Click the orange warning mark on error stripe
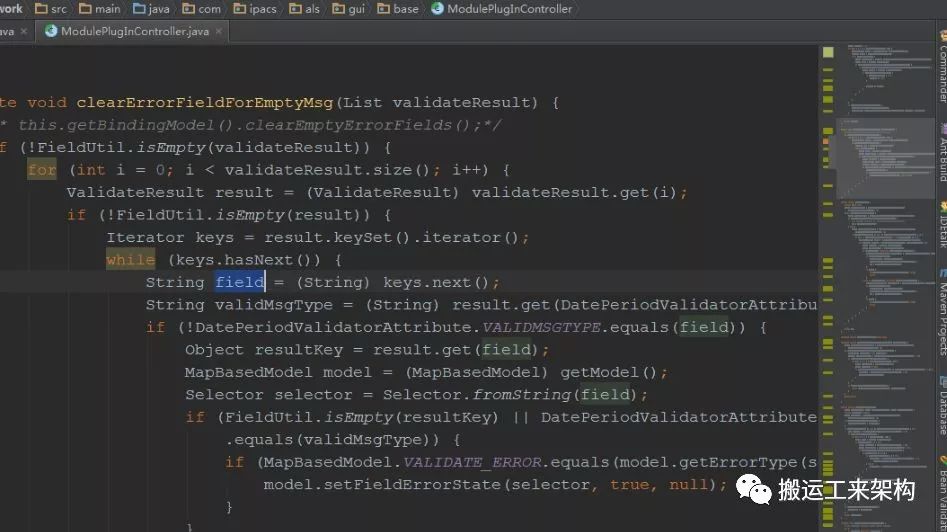The image size is (947, 532). pyautogui.click(x=826, y=141)
